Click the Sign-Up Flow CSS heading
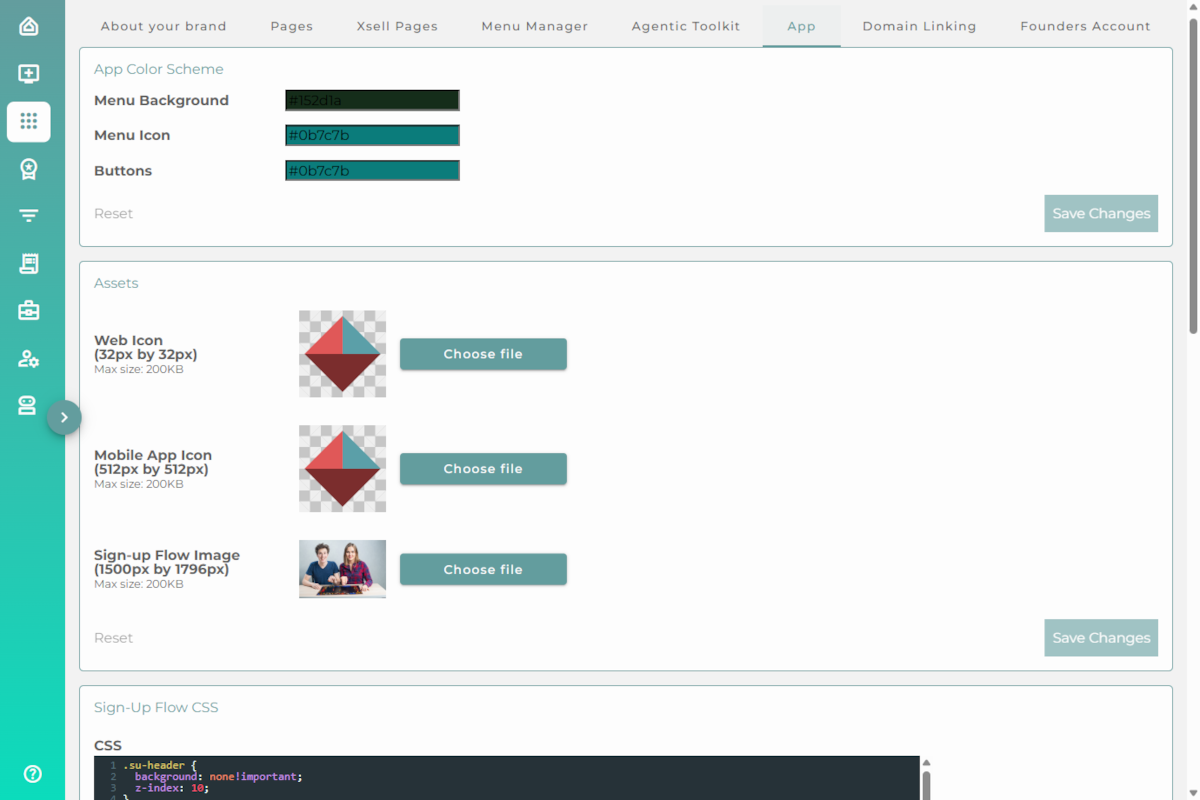This screenshot has width=1200, height=800. pos(156,707)
